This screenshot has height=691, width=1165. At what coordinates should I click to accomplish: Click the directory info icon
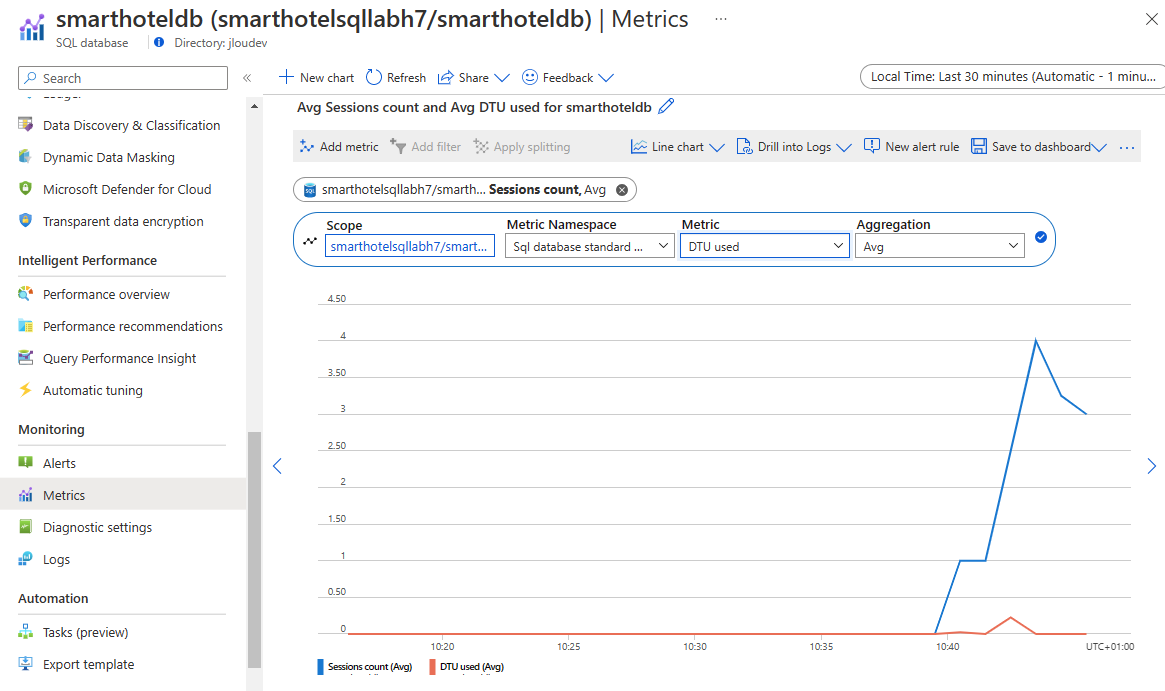point(159,42)
